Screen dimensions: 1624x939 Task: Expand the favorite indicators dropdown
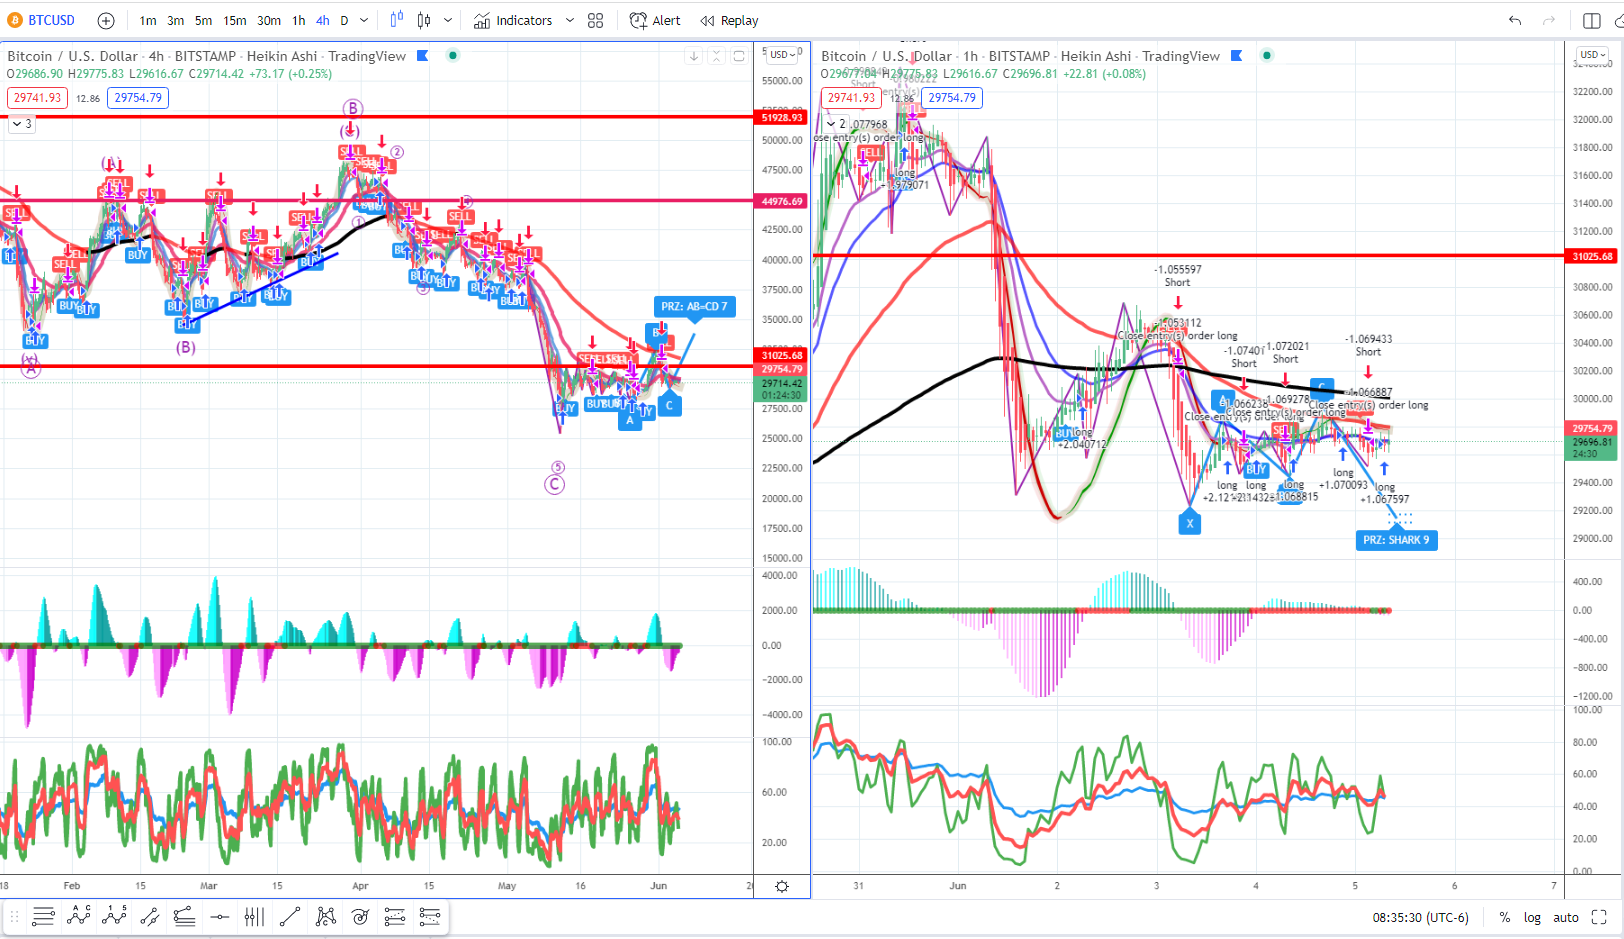point(570,20)
